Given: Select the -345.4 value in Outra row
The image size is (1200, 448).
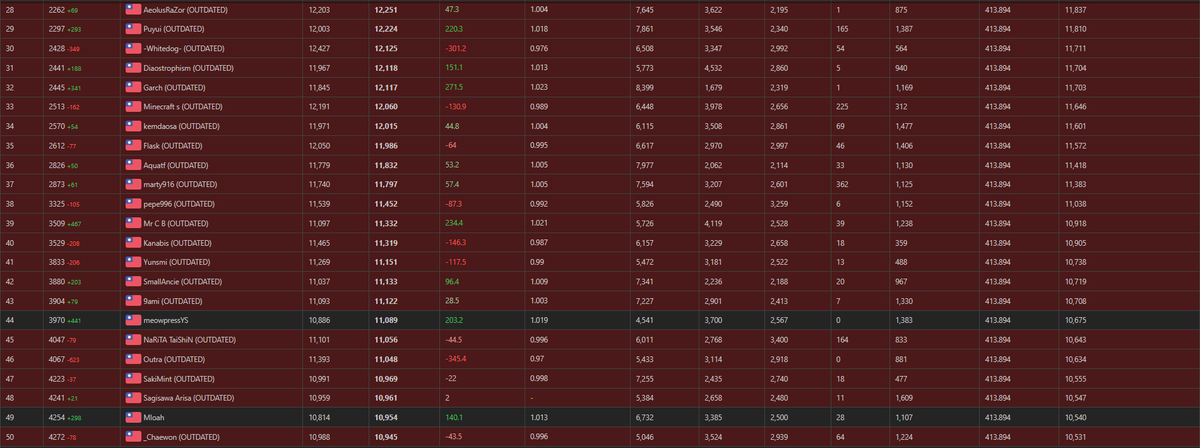Looking at the screenshot, I should coord(455,359).
